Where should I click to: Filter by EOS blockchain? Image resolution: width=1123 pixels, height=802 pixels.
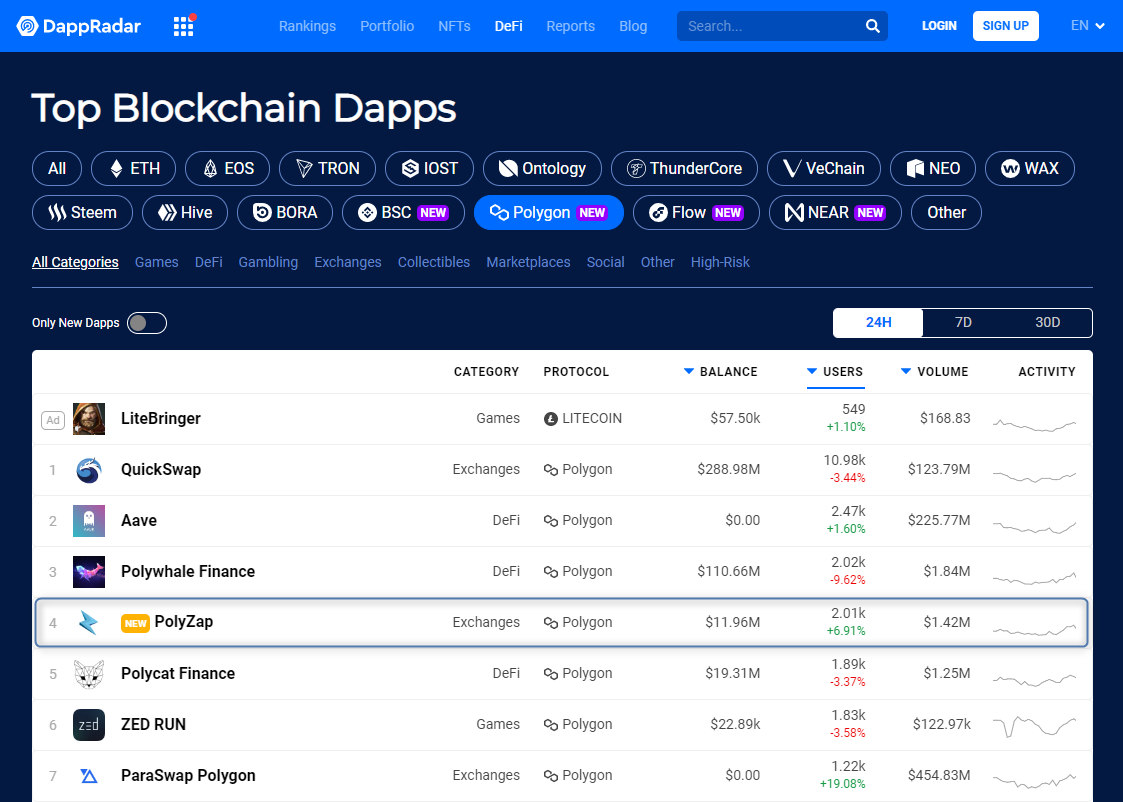[x=228, y=168]
